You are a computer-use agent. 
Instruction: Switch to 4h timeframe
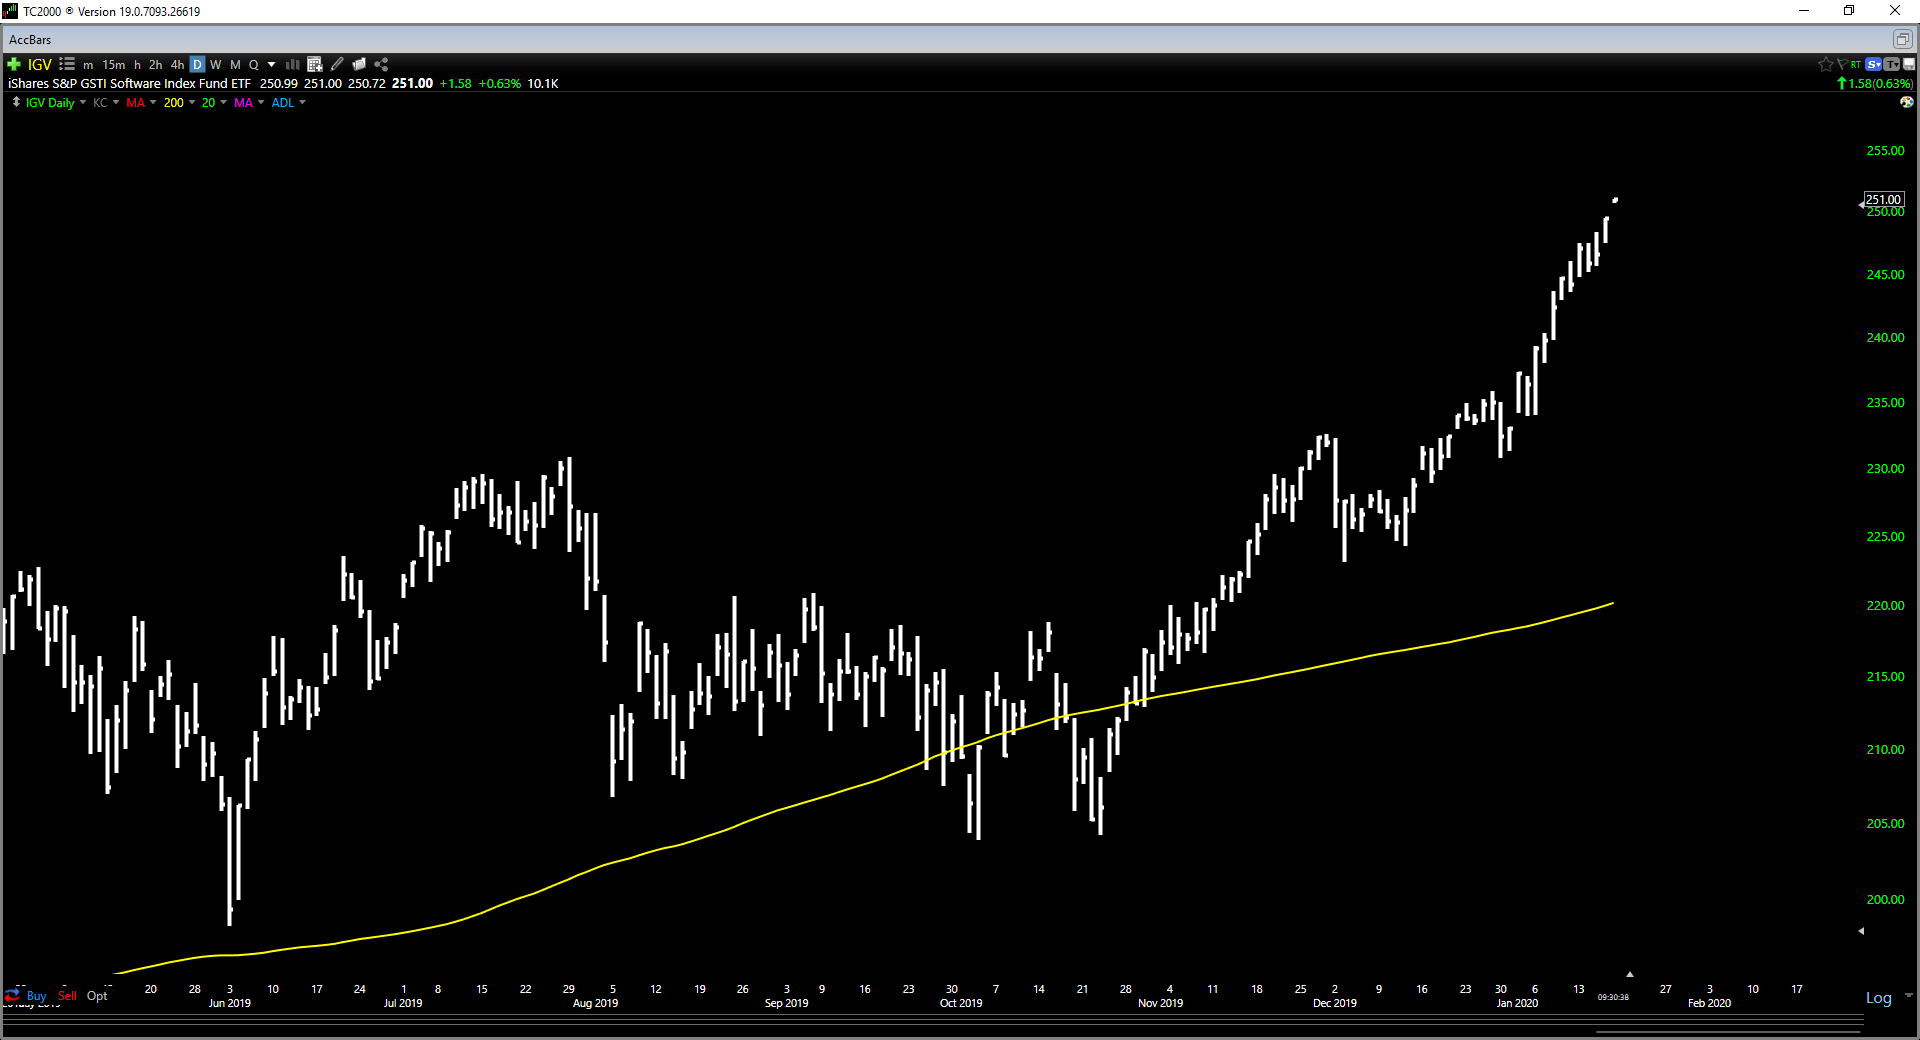click(177, 65)
